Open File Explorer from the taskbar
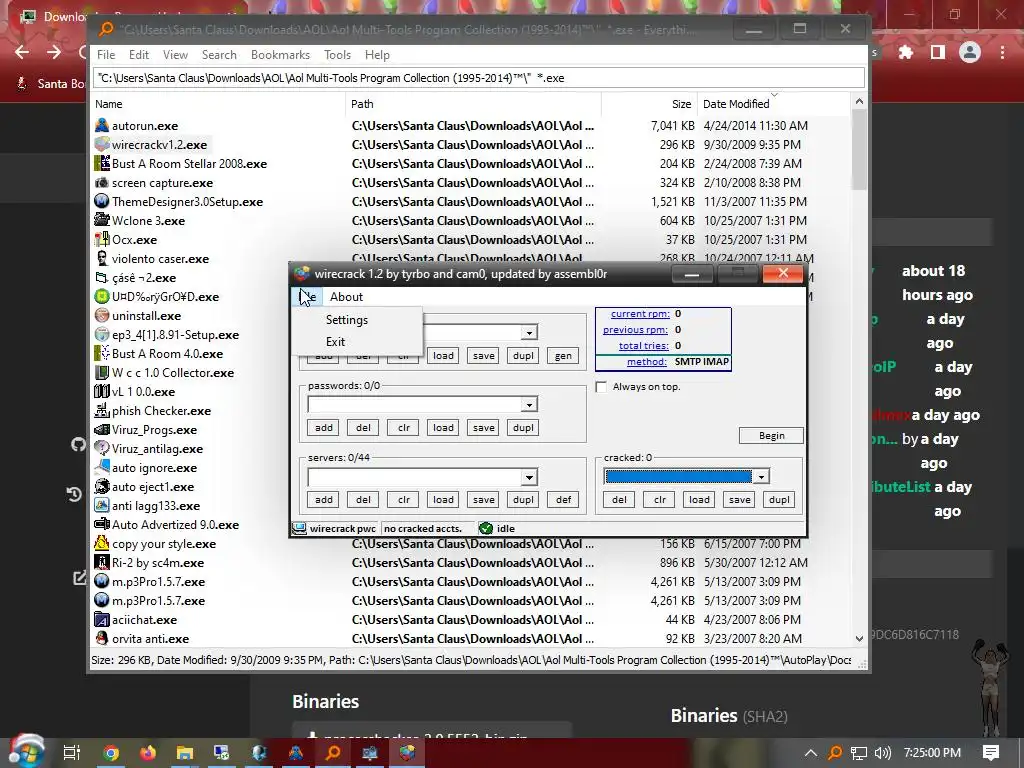This screenshot has height=768, width=1024. coord(185,753)
